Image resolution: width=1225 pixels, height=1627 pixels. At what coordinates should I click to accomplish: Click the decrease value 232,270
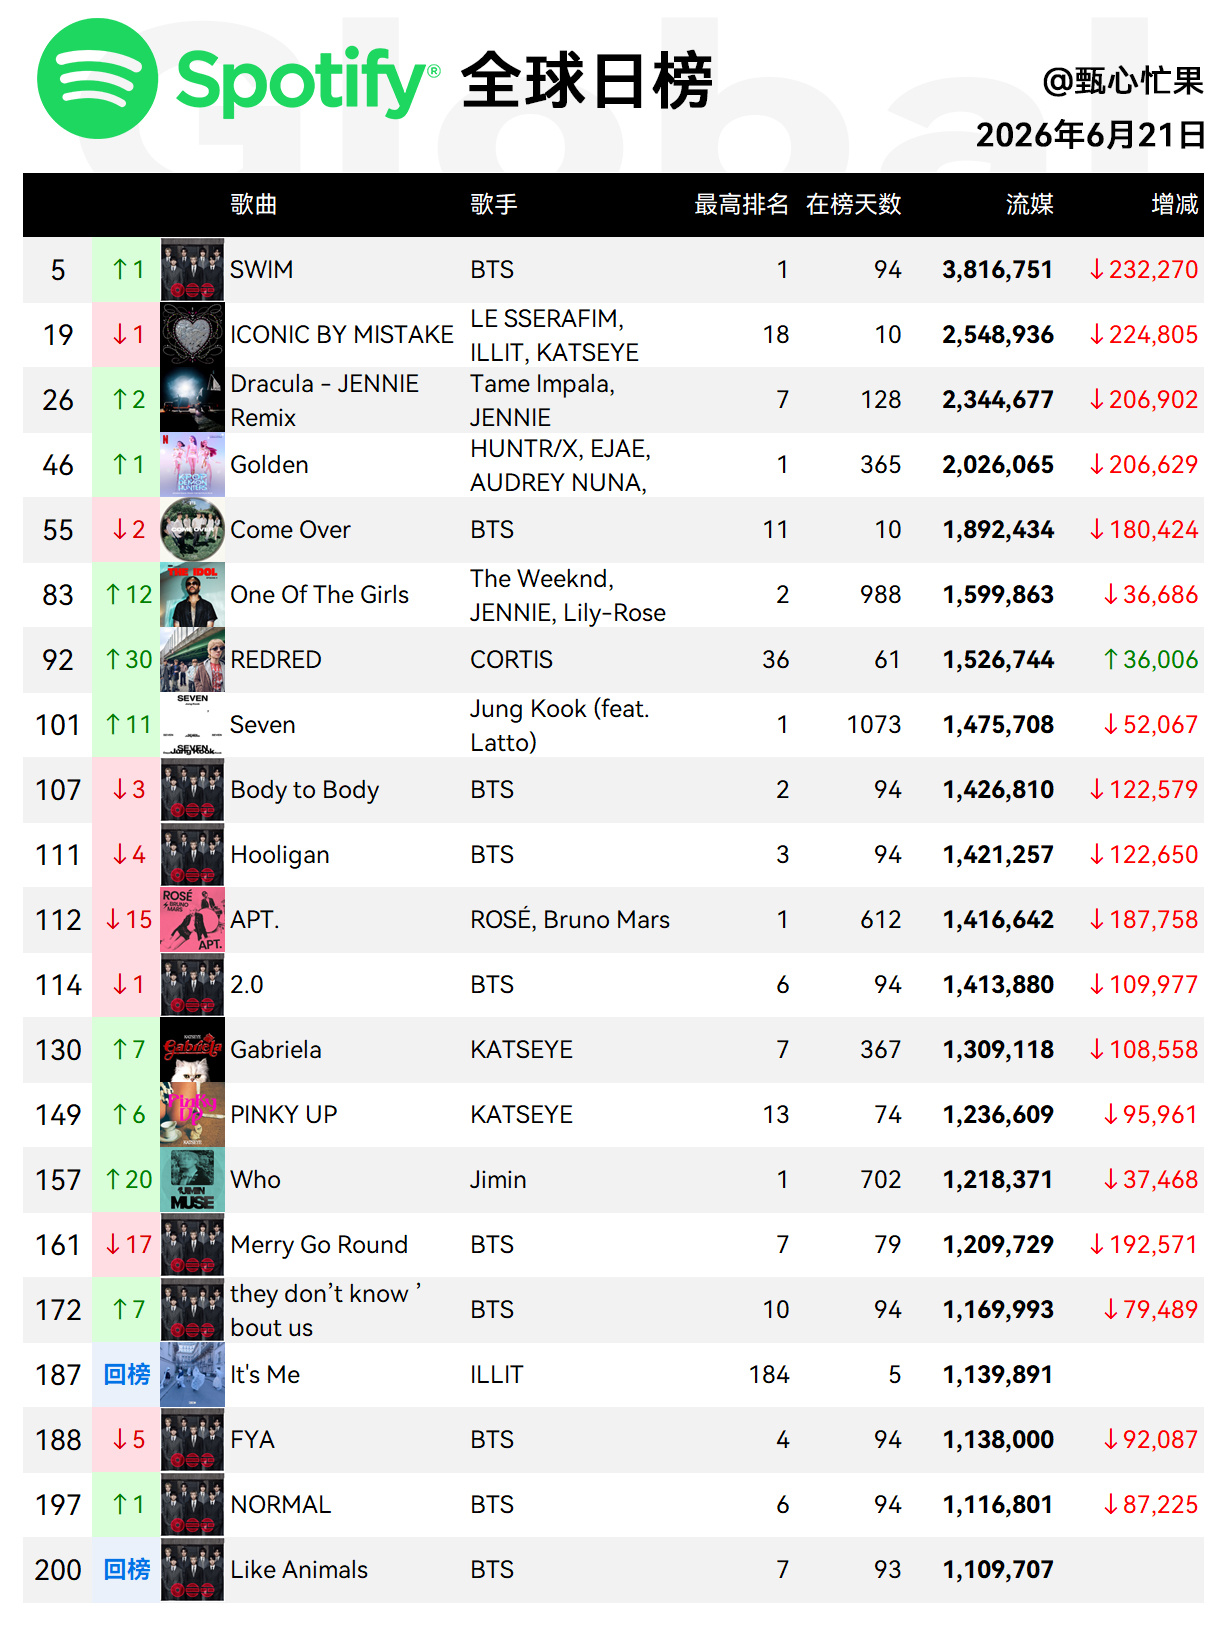coord(1143,270)
